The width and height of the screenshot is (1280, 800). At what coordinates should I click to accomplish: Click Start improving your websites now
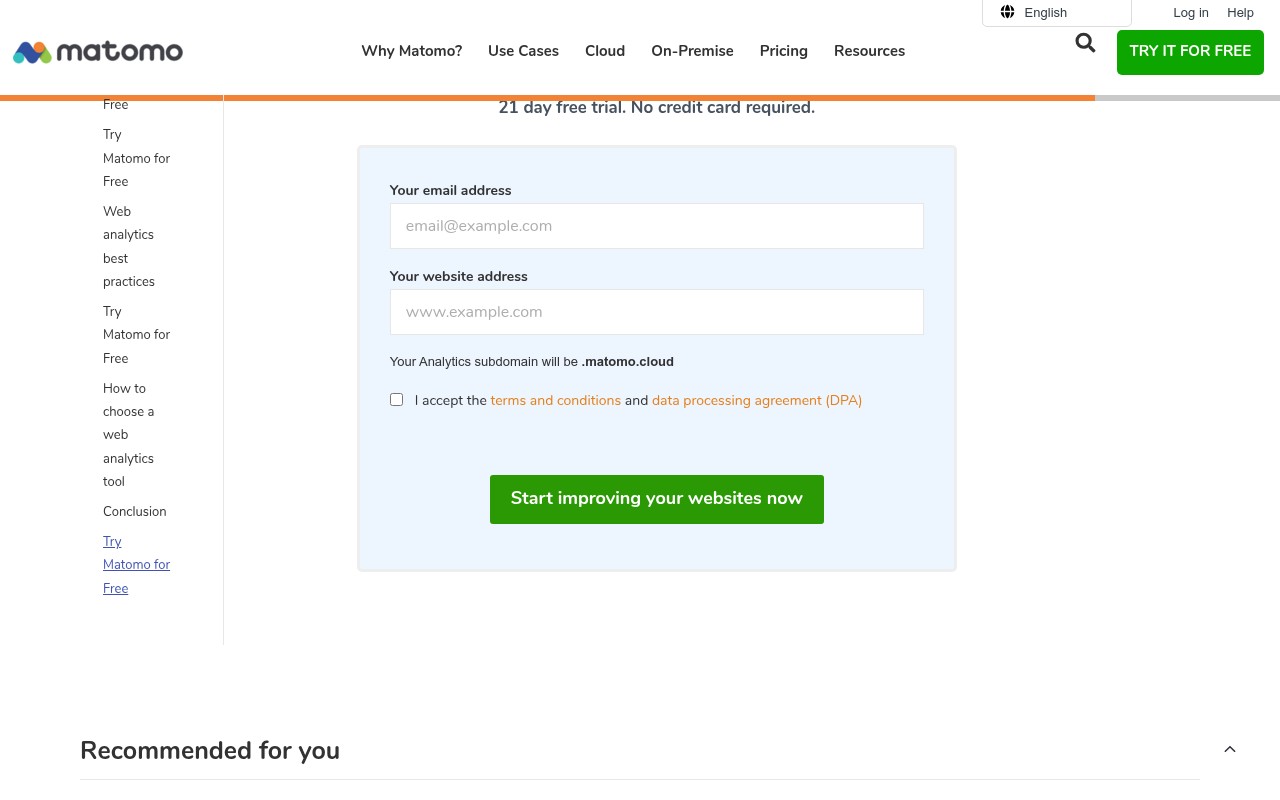(656, 498)
